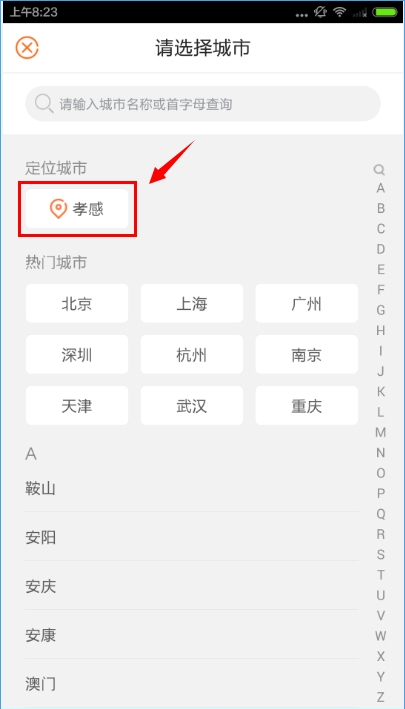The image size is (405, 709).
Task: Select the located city 孝感
Action: (77, 208)
